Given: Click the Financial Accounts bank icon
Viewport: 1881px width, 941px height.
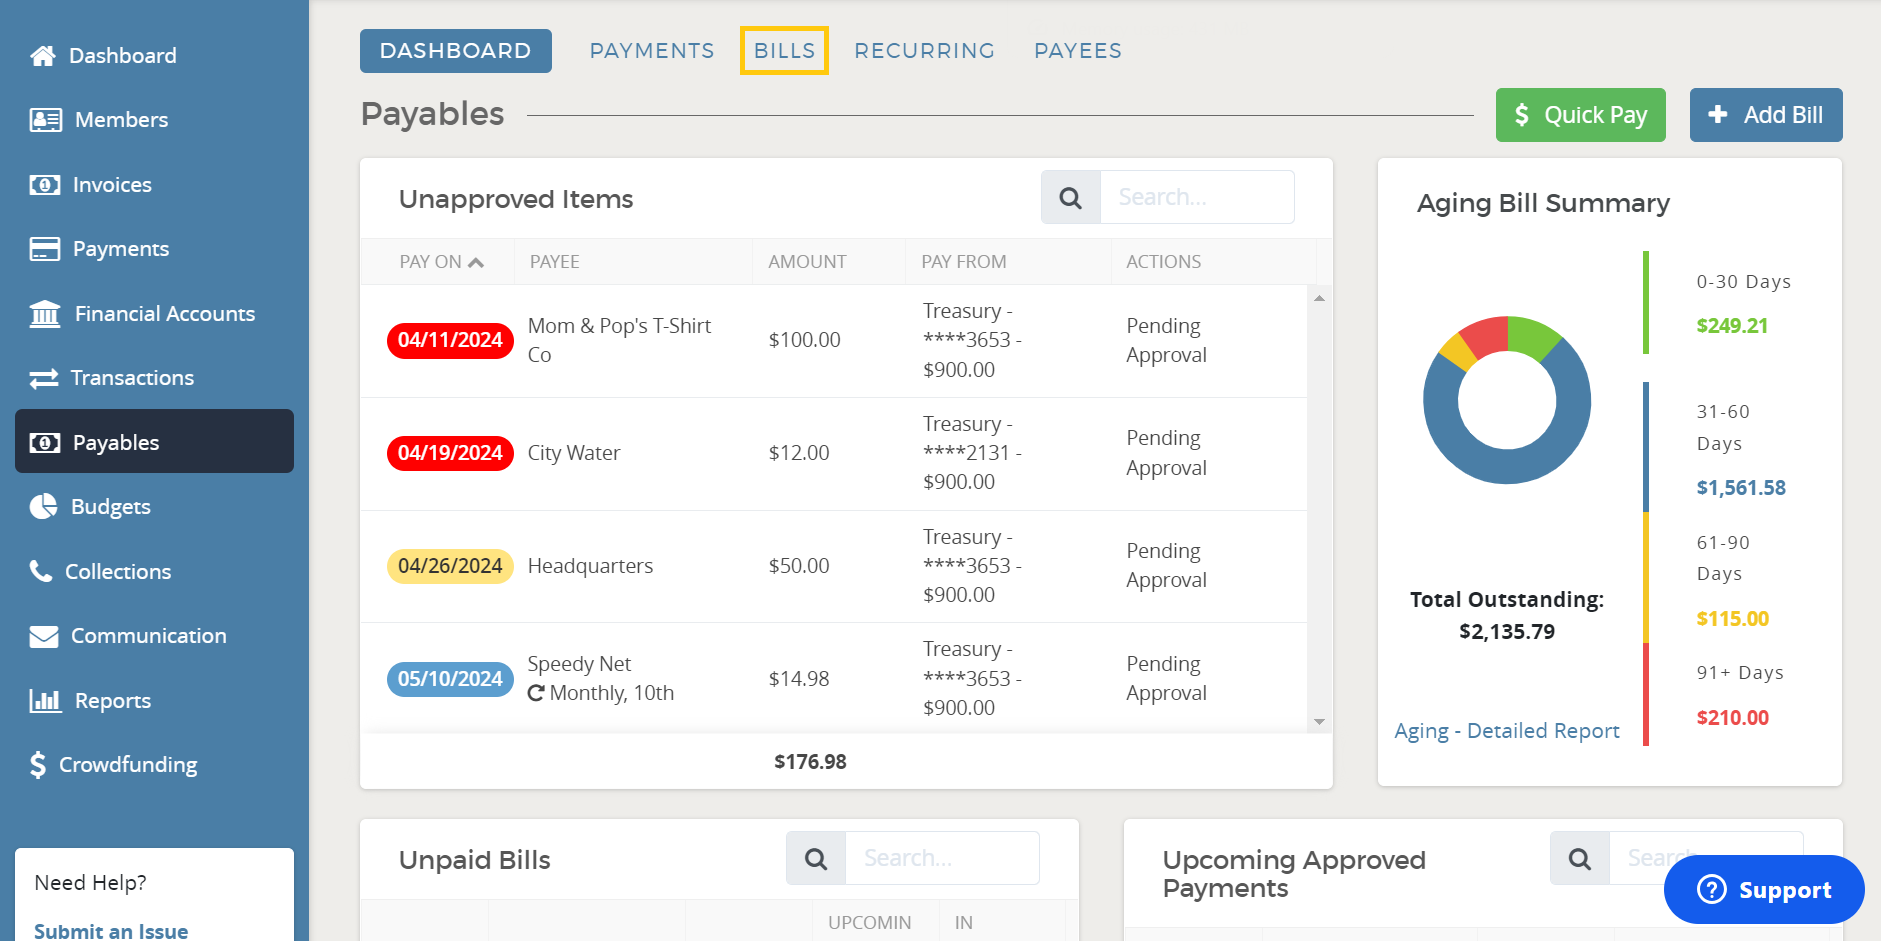Looking at the screenshot, I should [x=45, y=314].
